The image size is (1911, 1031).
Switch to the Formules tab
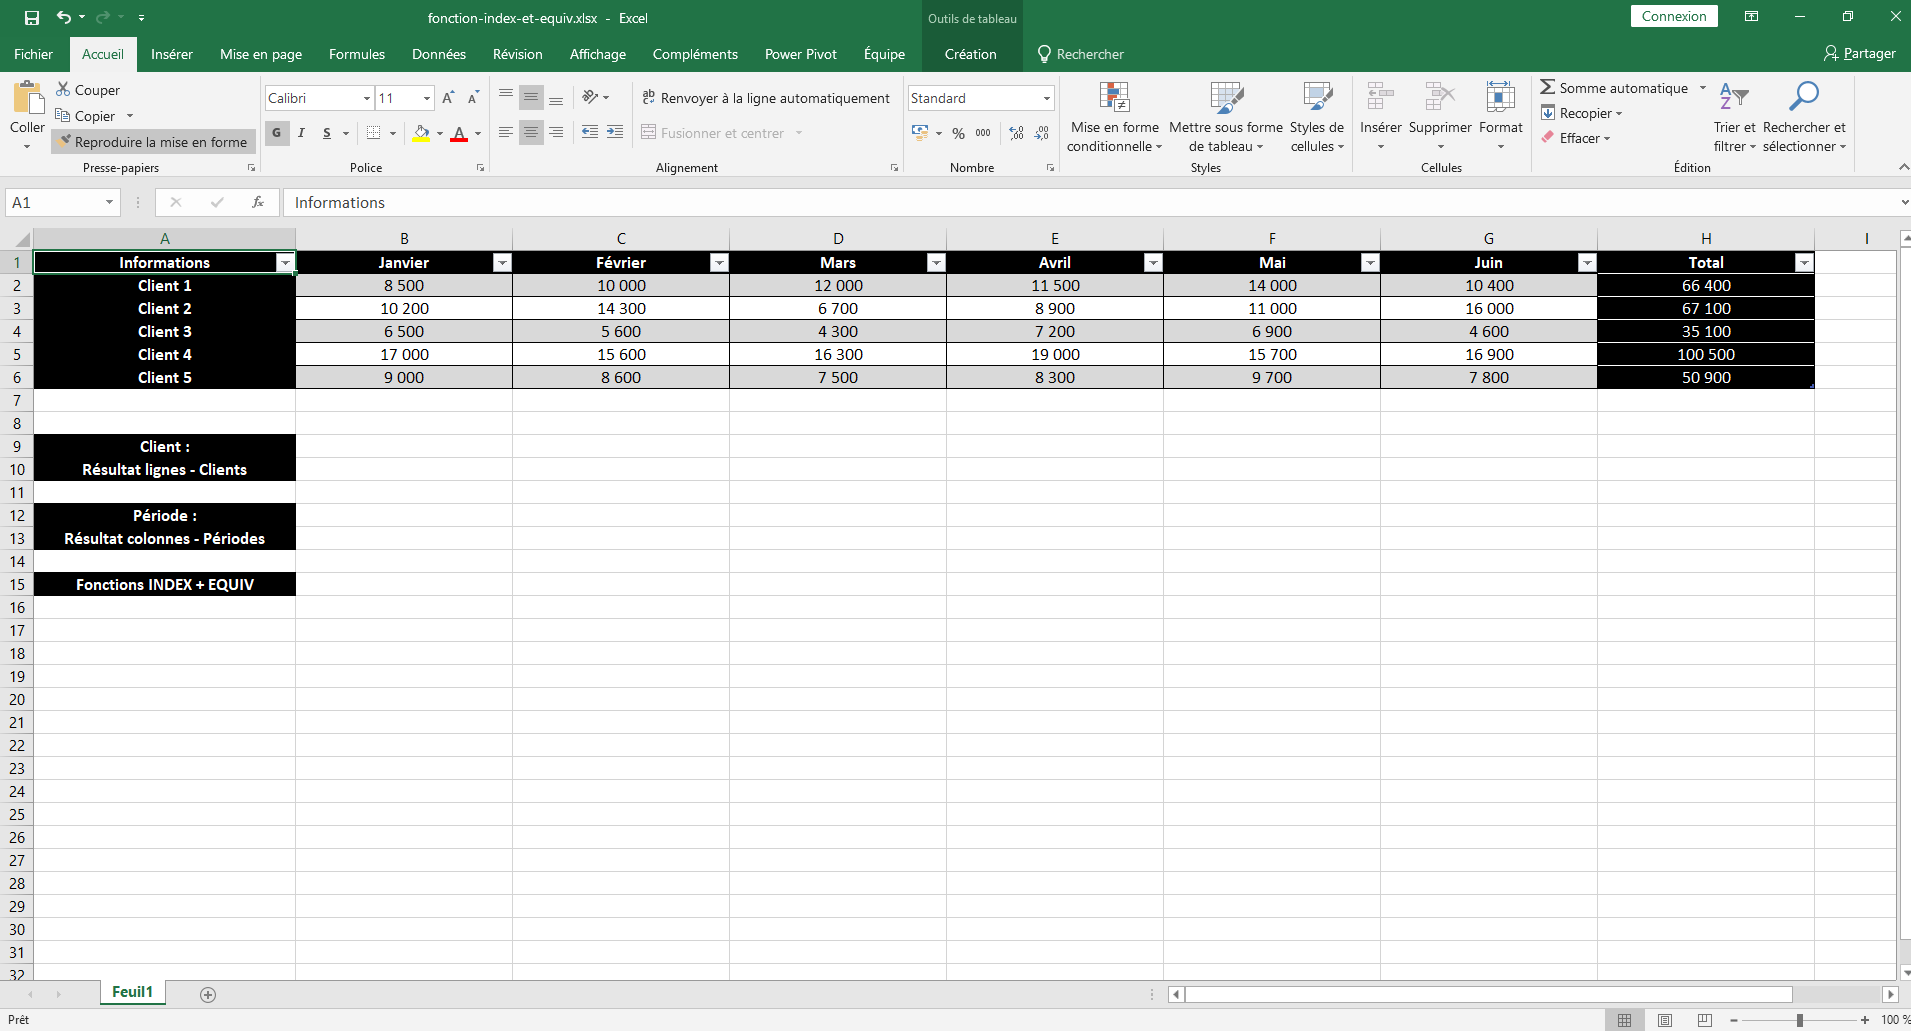point(357,54)
